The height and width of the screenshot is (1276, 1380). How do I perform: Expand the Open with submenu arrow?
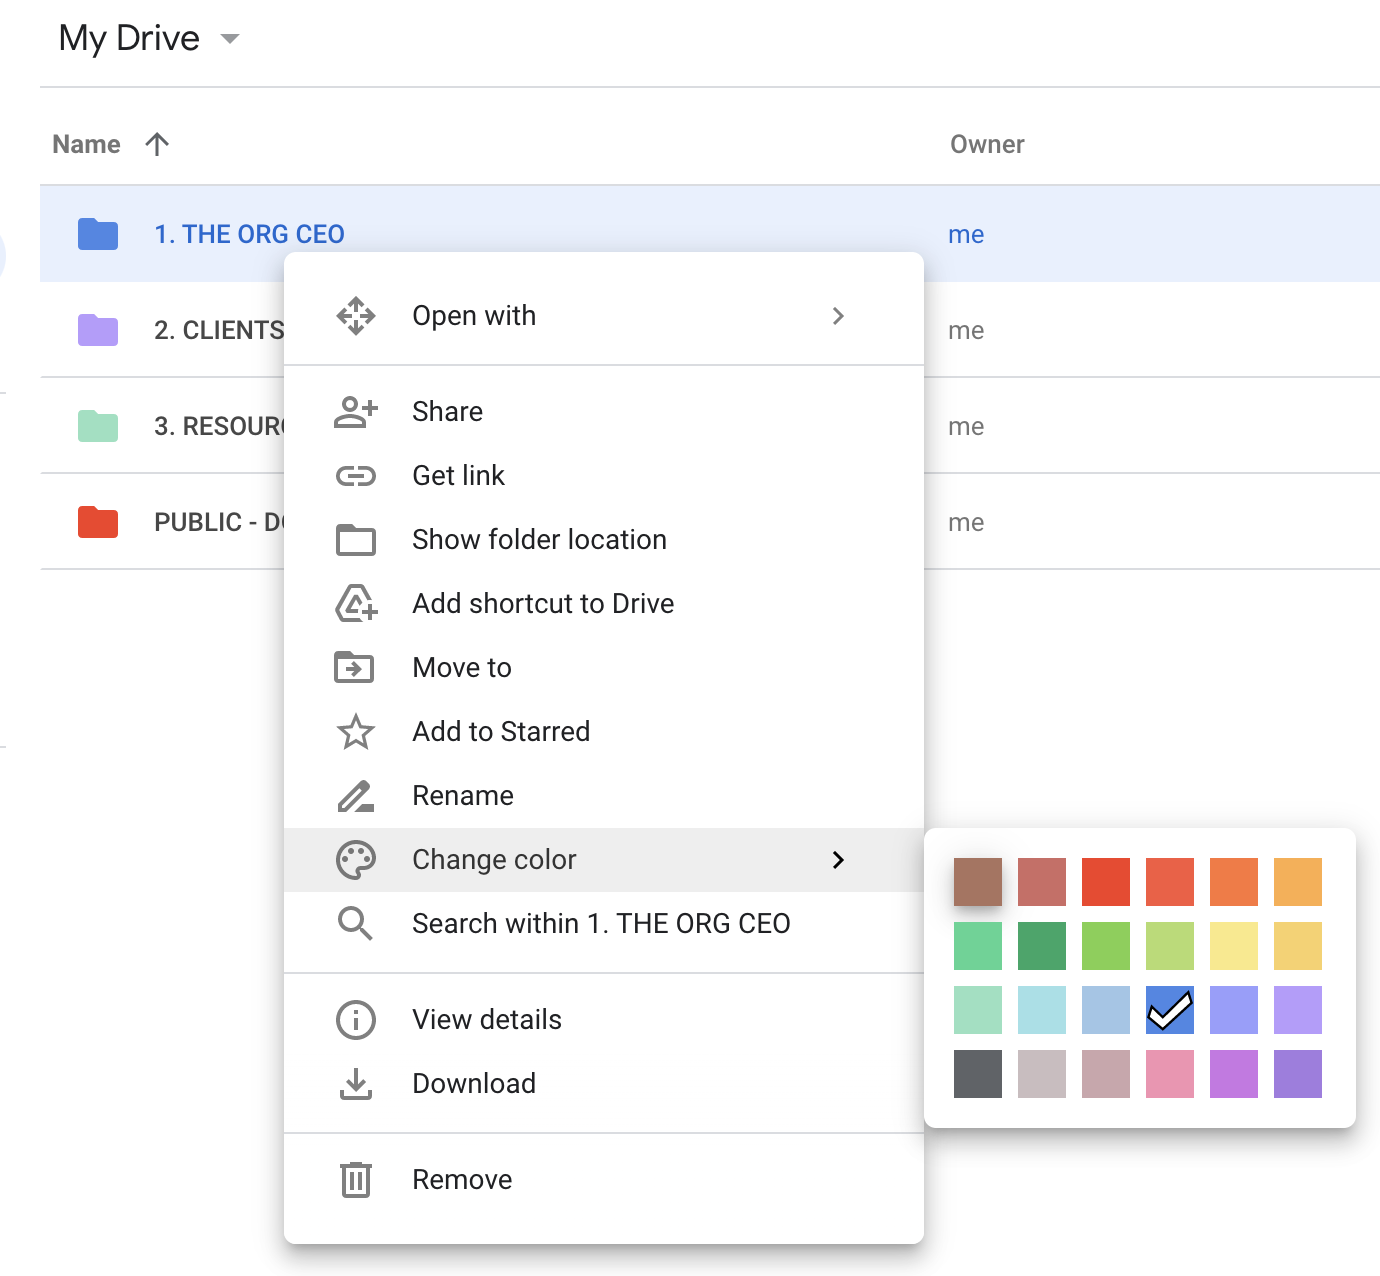838,316
